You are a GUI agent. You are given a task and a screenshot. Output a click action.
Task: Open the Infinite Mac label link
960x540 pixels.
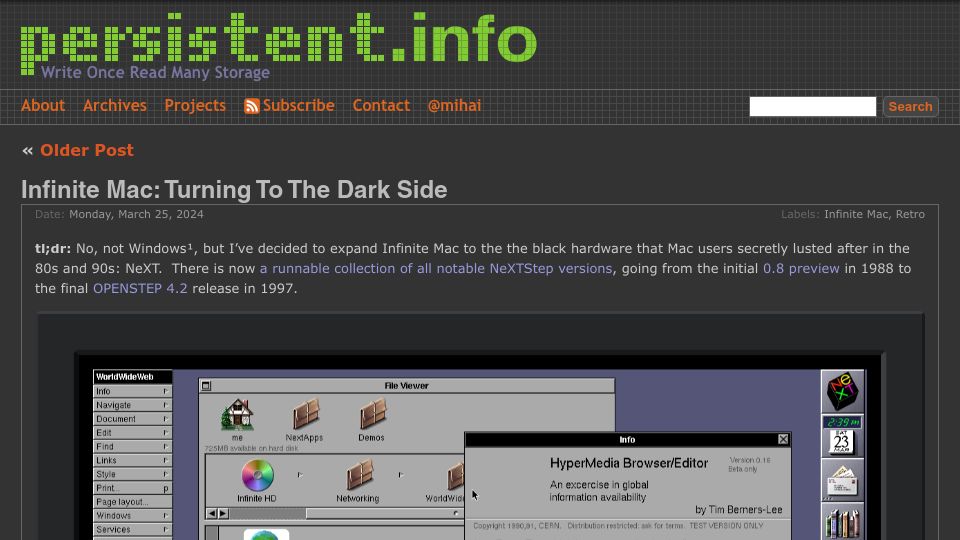(856, 214)
